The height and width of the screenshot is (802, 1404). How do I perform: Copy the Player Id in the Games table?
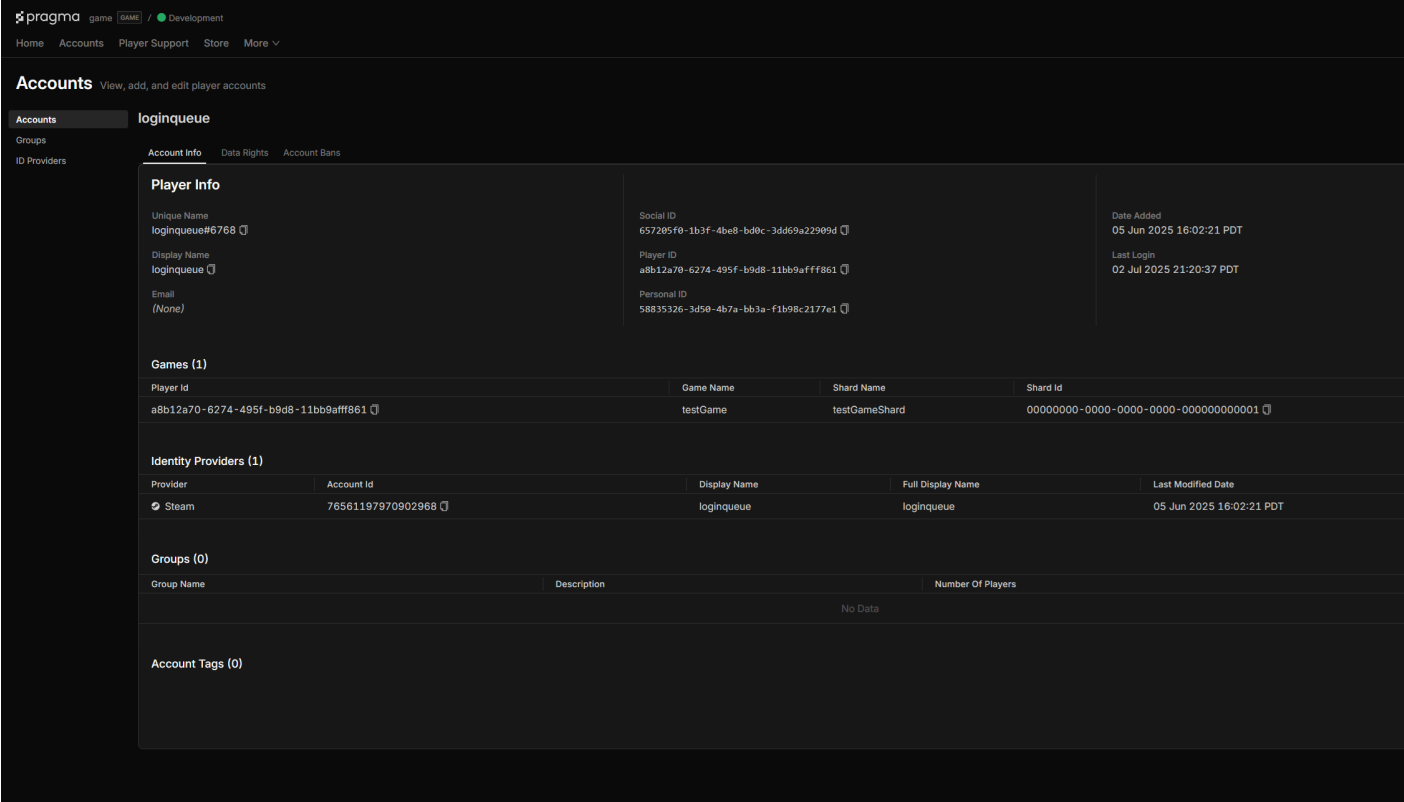(x=374, y=409)
